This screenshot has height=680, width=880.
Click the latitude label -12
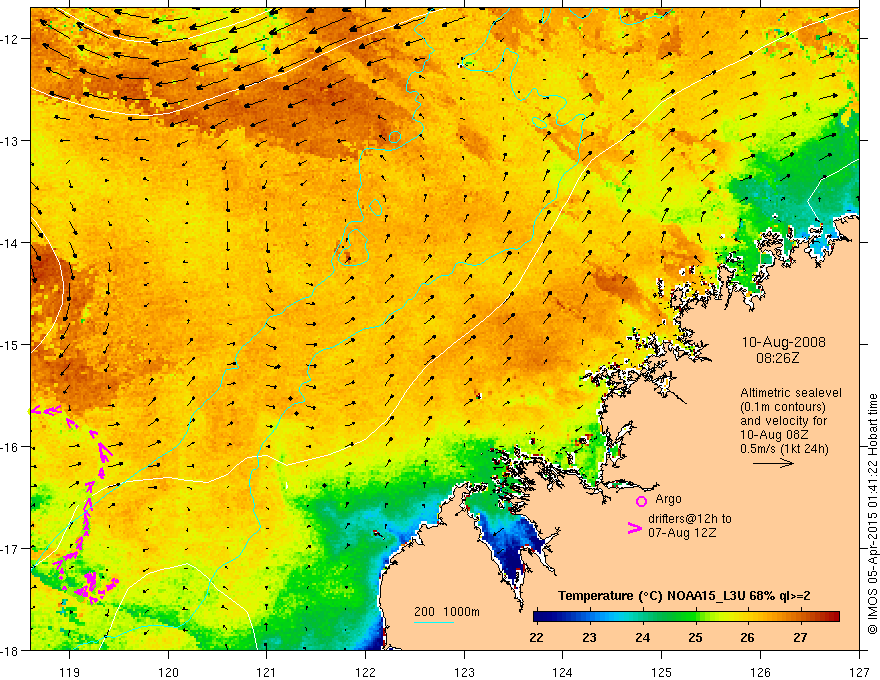coord(11,39)
